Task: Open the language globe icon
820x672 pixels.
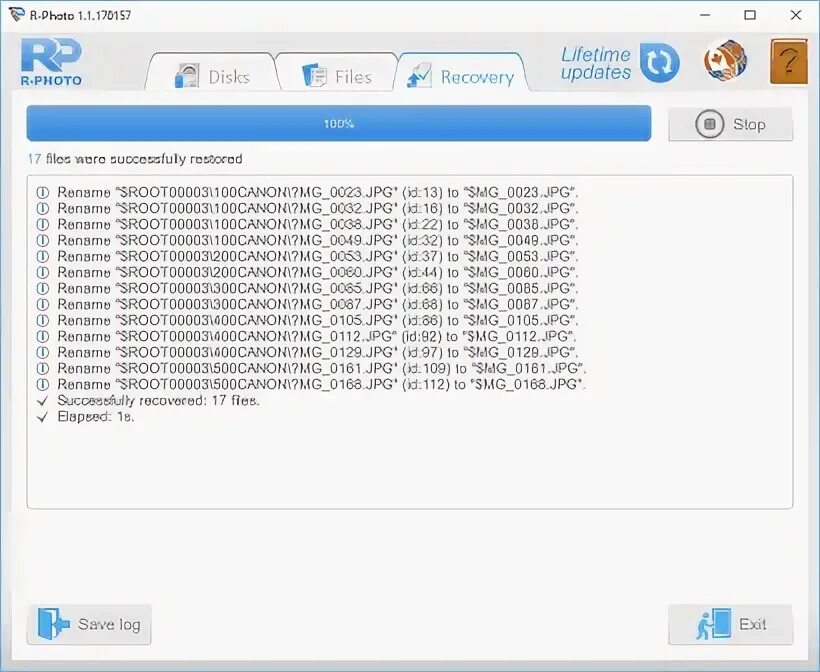Action: click(x=725, y=61)
